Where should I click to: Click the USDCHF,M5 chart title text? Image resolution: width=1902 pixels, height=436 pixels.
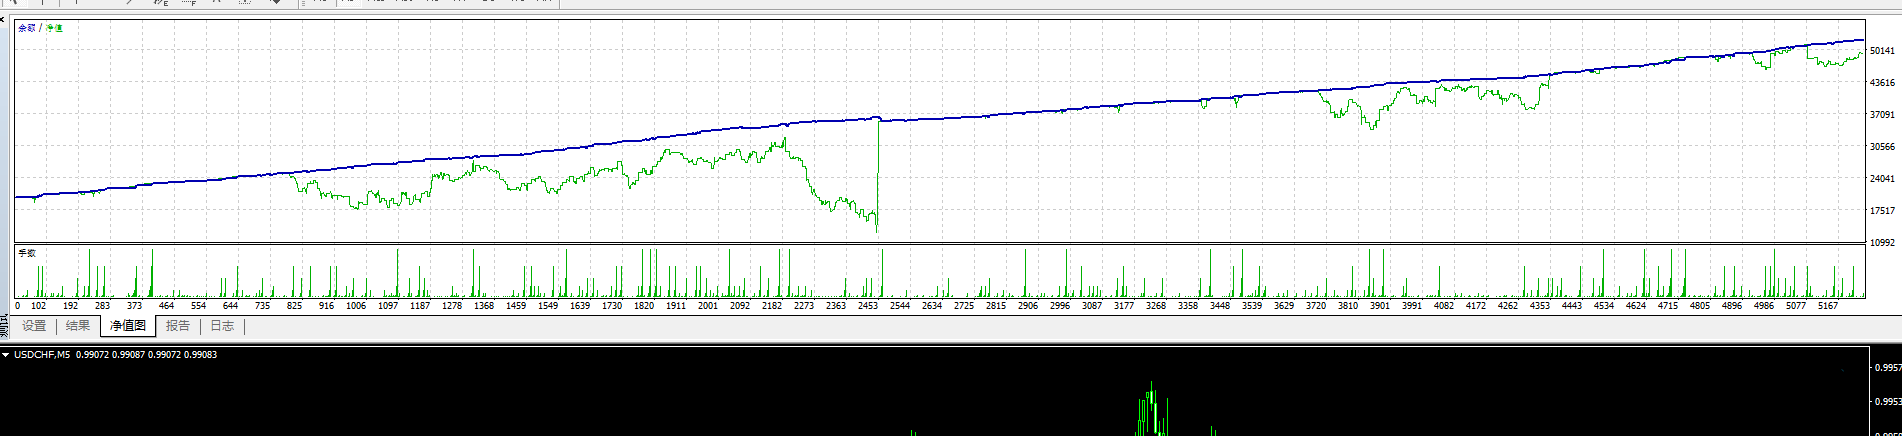point(42,355)
